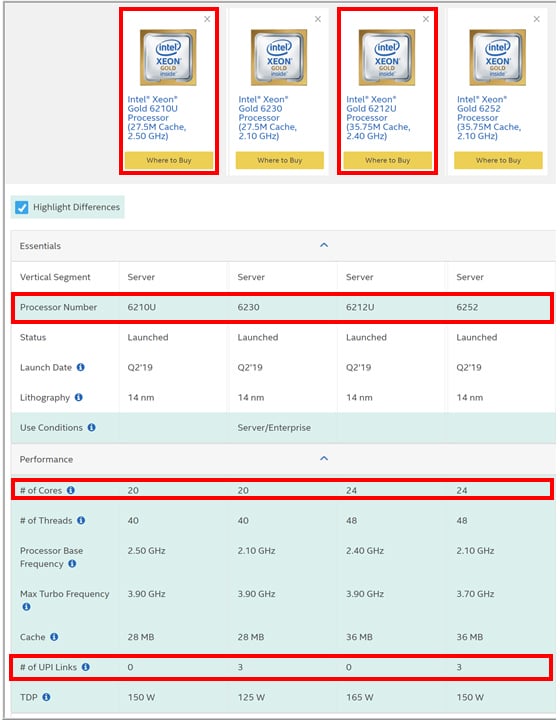
Task: Select the 6212U processor number cell
Action: pos(360,307)
